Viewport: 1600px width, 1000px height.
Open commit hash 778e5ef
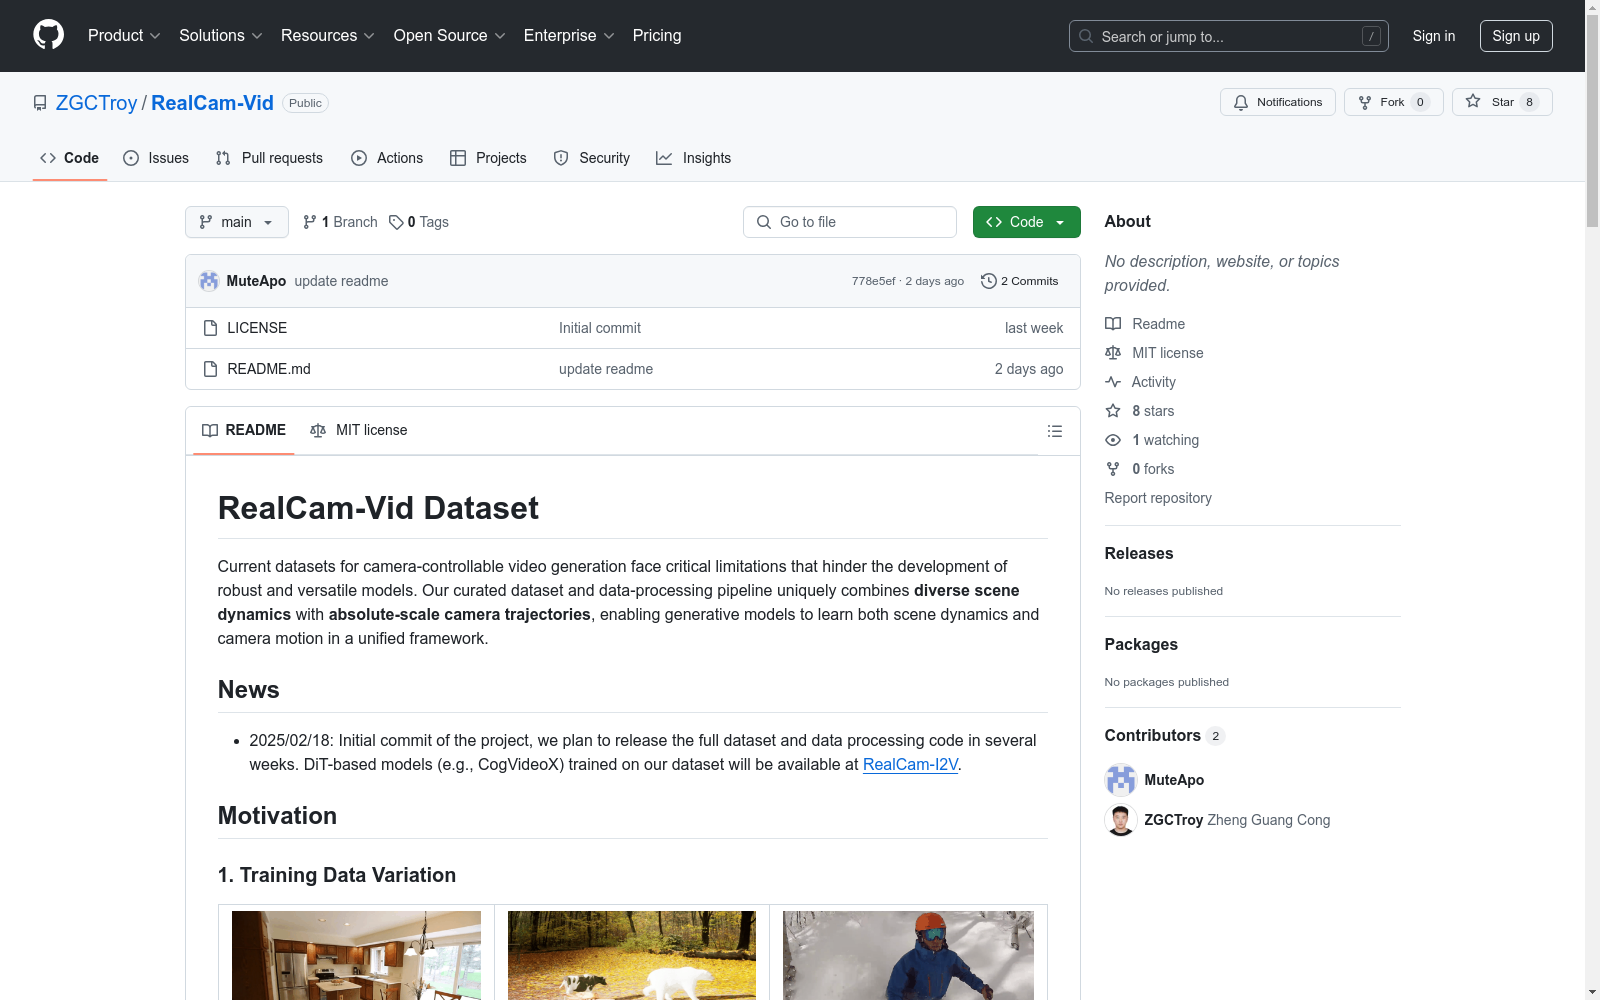tap(873, 281)
